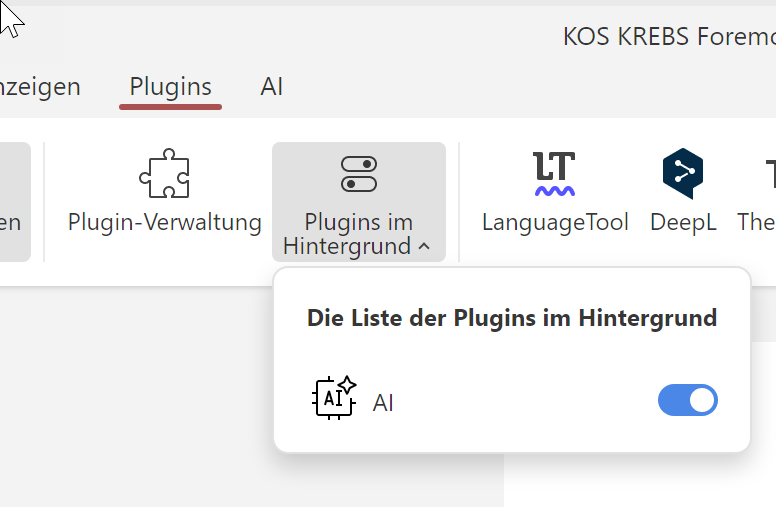
Task: Click the KOS KREBS document title
Action: click(668, 37)
